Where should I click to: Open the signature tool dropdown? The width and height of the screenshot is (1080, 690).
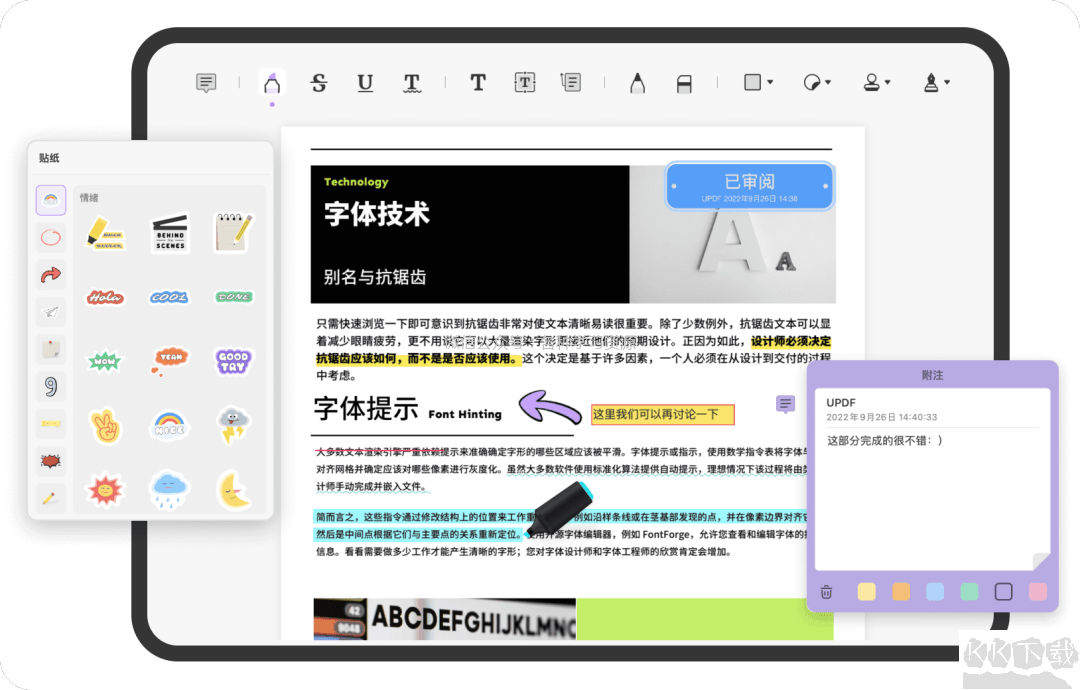coord(936,83)
